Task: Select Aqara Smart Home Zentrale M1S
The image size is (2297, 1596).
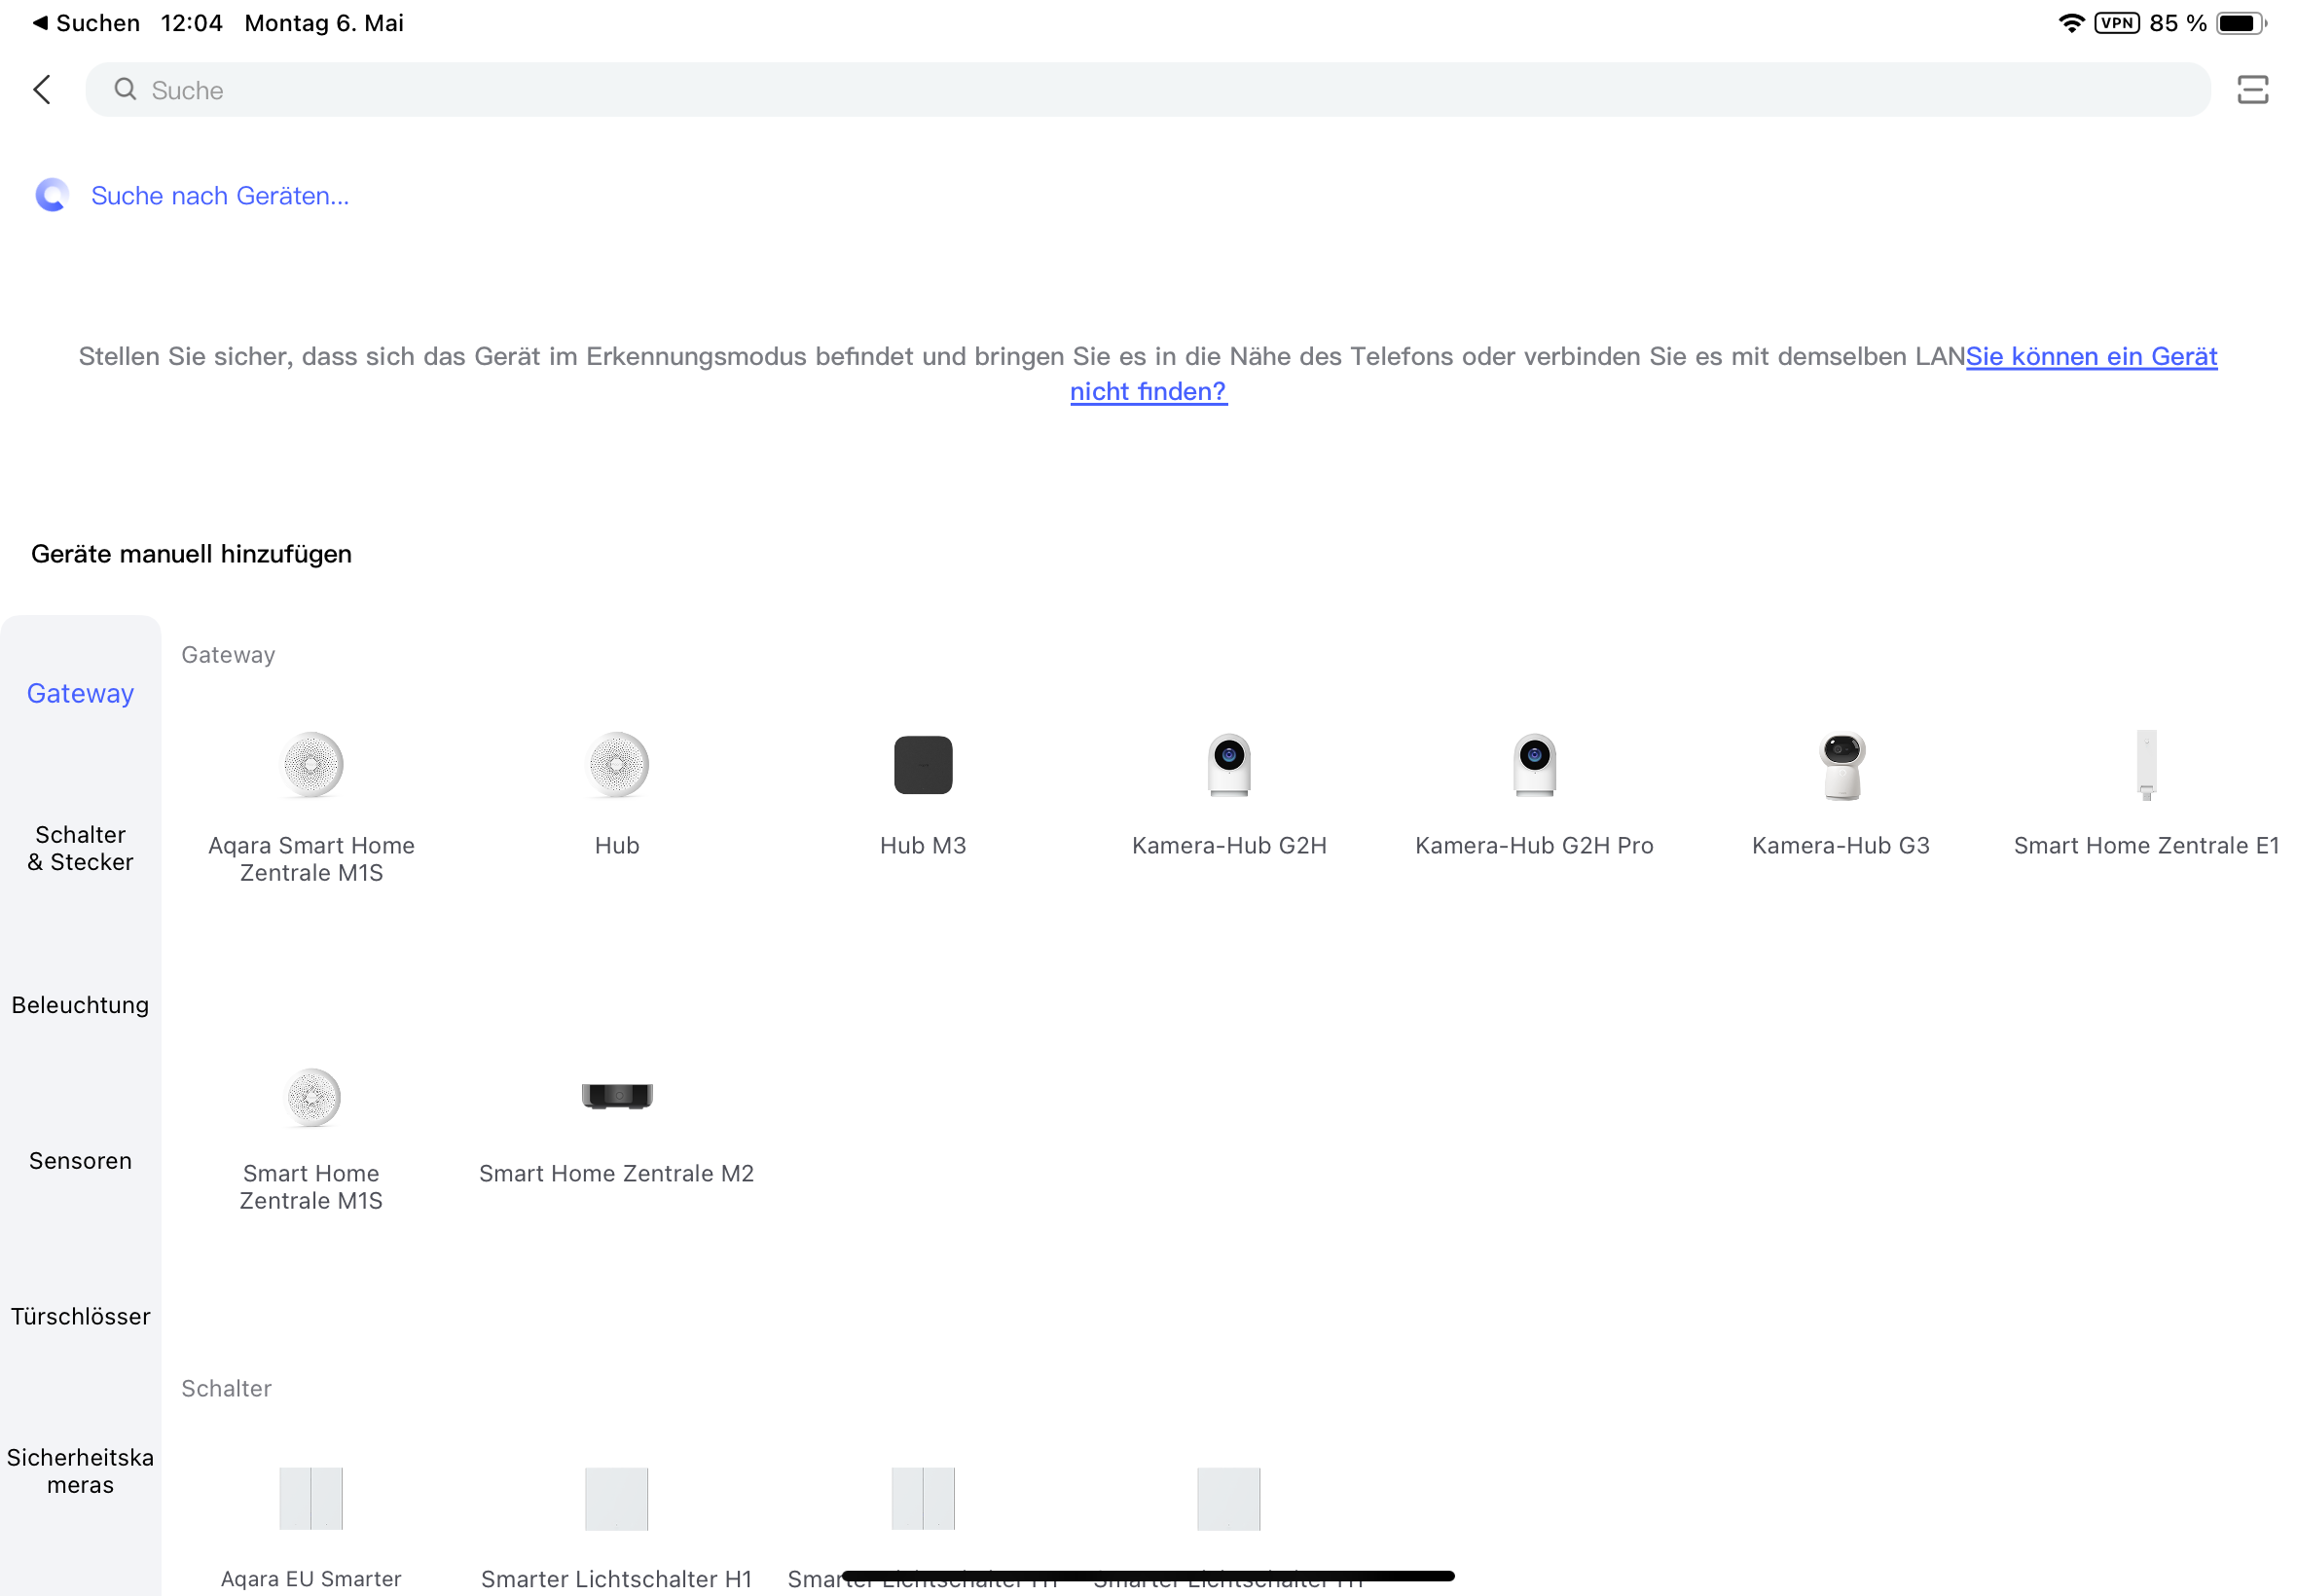Action: [311, 765]
